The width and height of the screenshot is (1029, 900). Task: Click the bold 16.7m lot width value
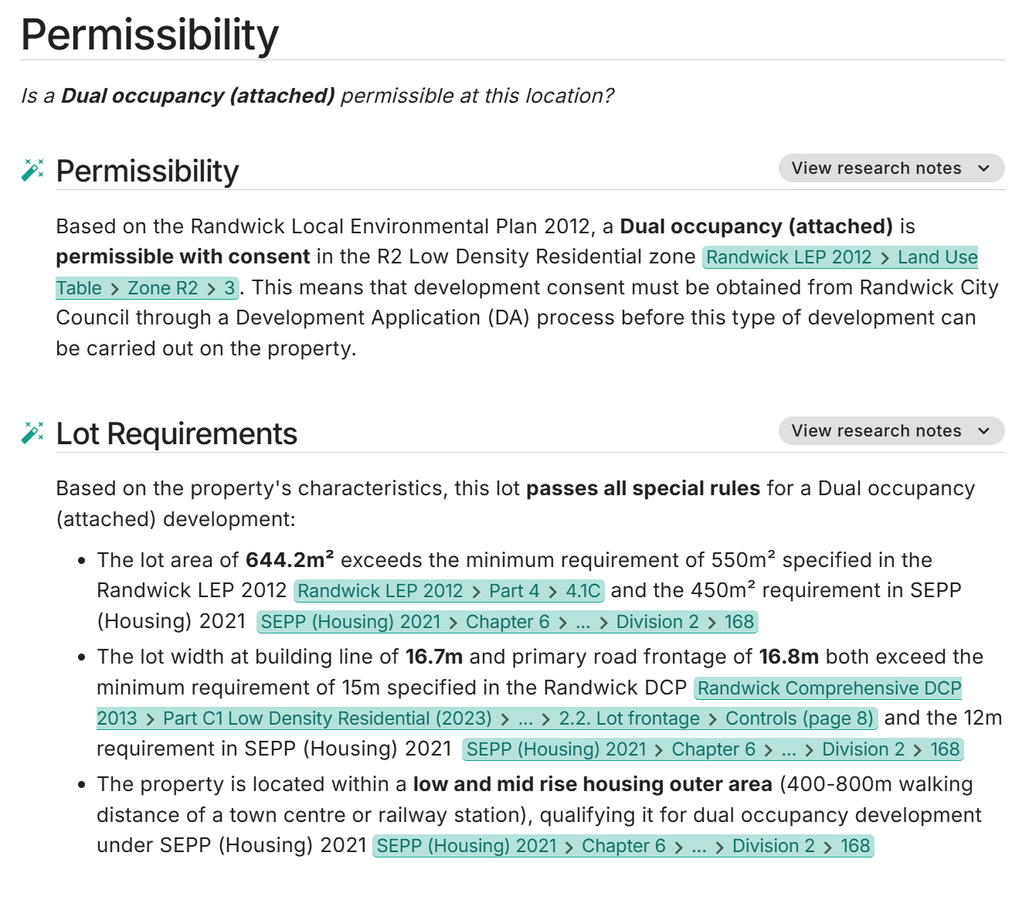coord(434,657)
